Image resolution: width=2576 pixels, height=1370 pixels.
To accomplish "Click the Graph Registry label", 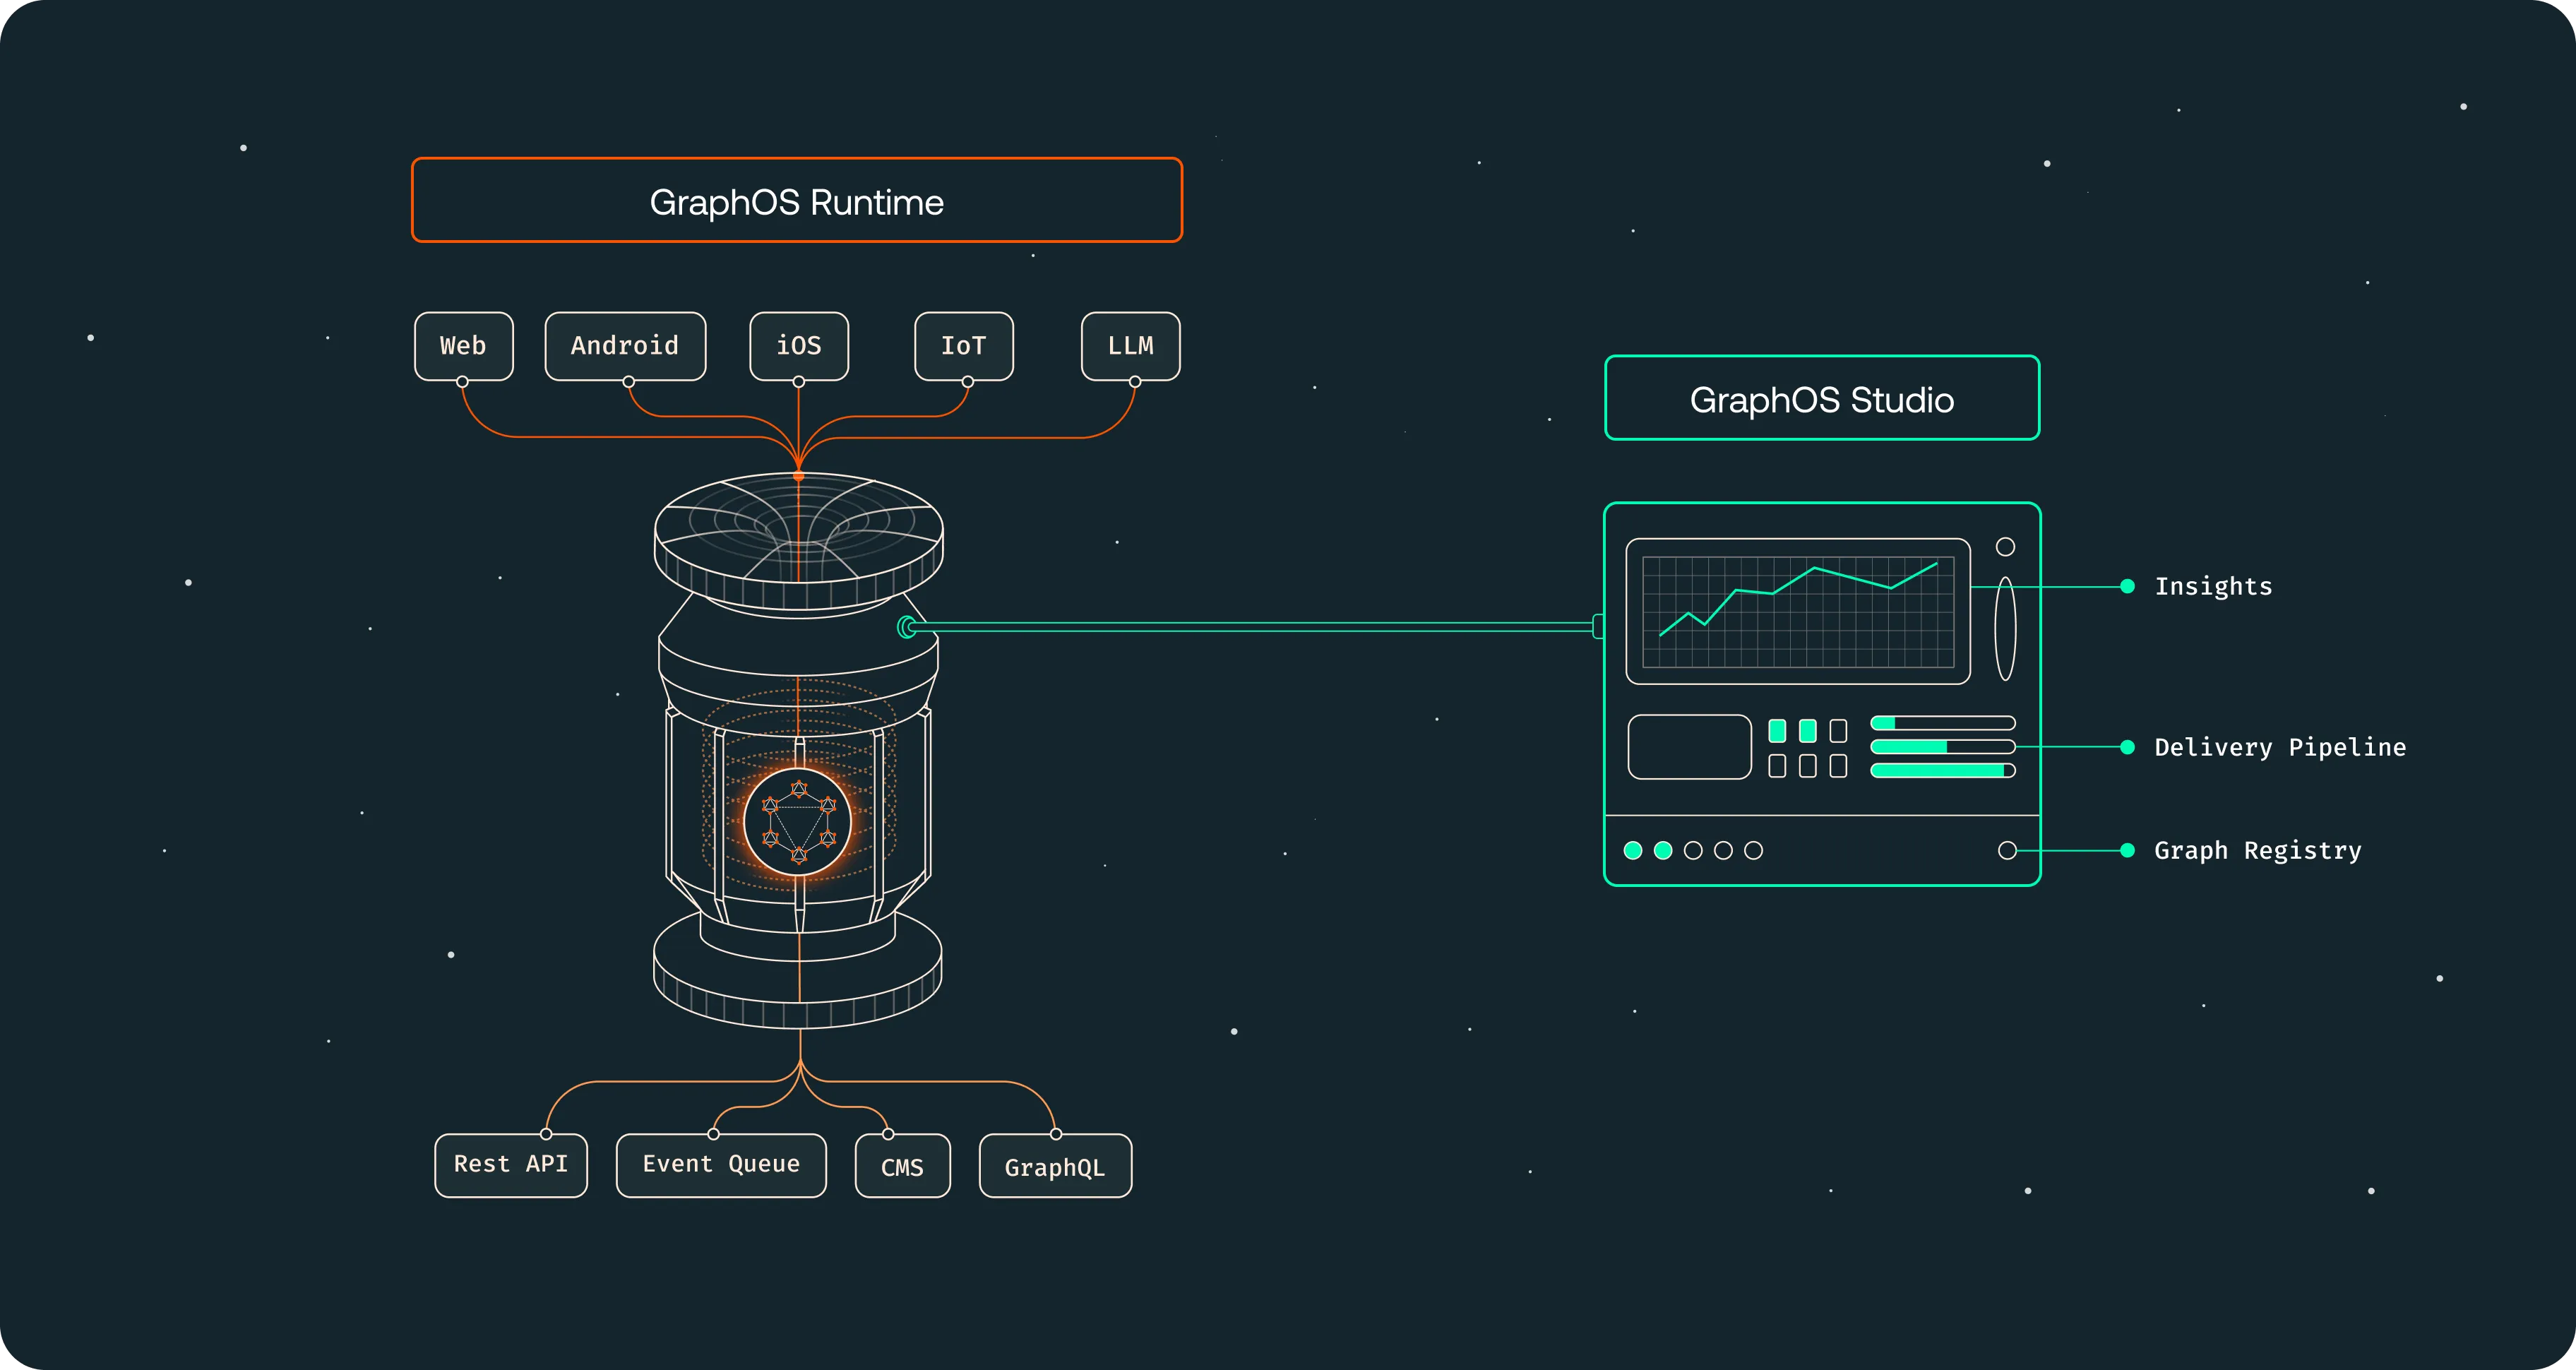I will click(x=2258, y=851).
